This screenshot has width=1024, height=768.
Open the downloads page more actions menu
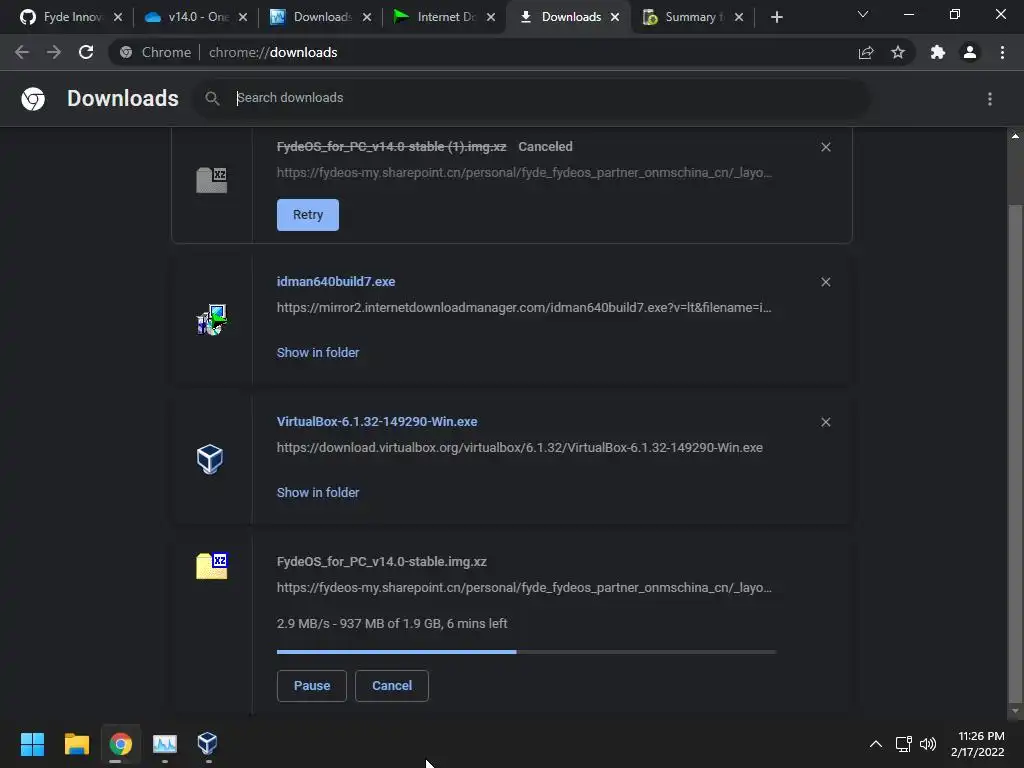(990, 99)
